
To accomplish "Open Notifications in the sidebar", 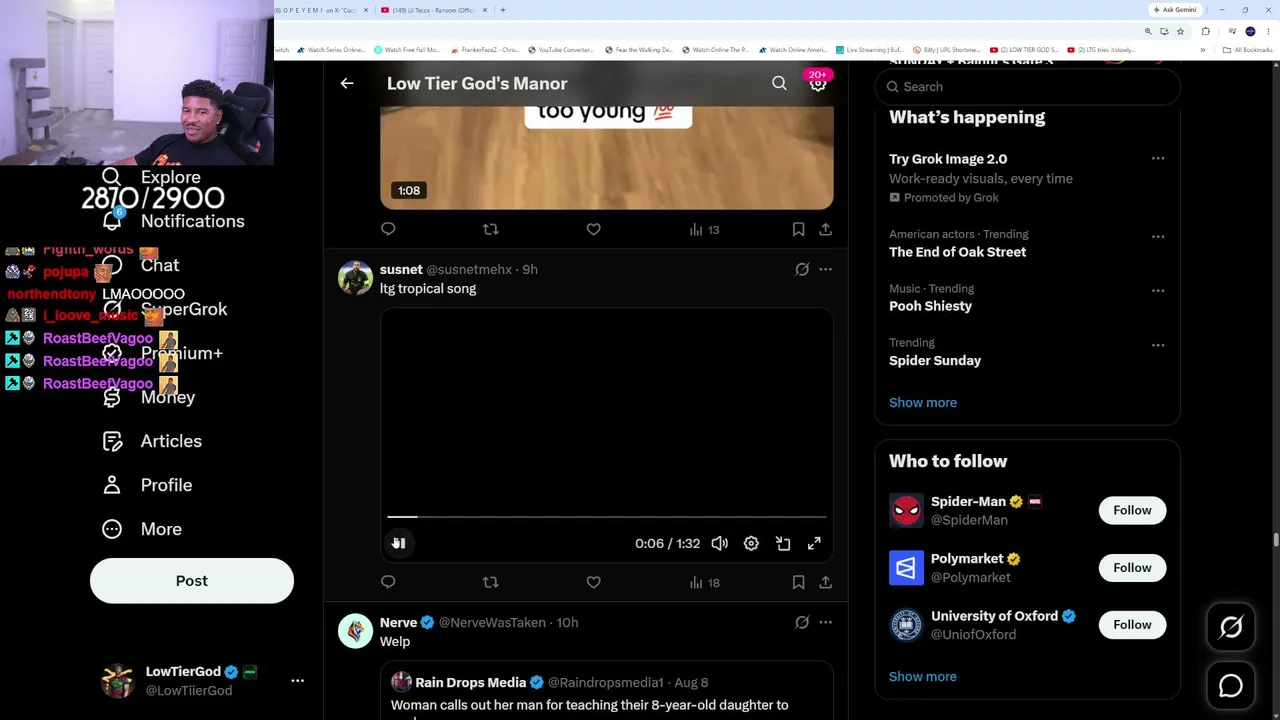I will pos(173,221).
